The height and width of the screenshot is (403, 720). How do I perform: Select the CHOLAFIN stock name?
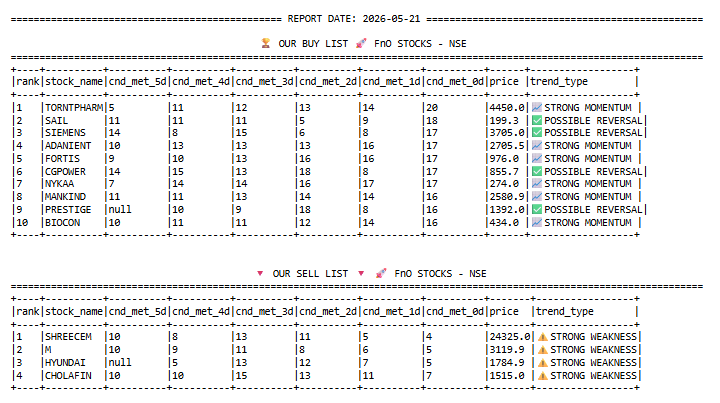click(68, 375)
